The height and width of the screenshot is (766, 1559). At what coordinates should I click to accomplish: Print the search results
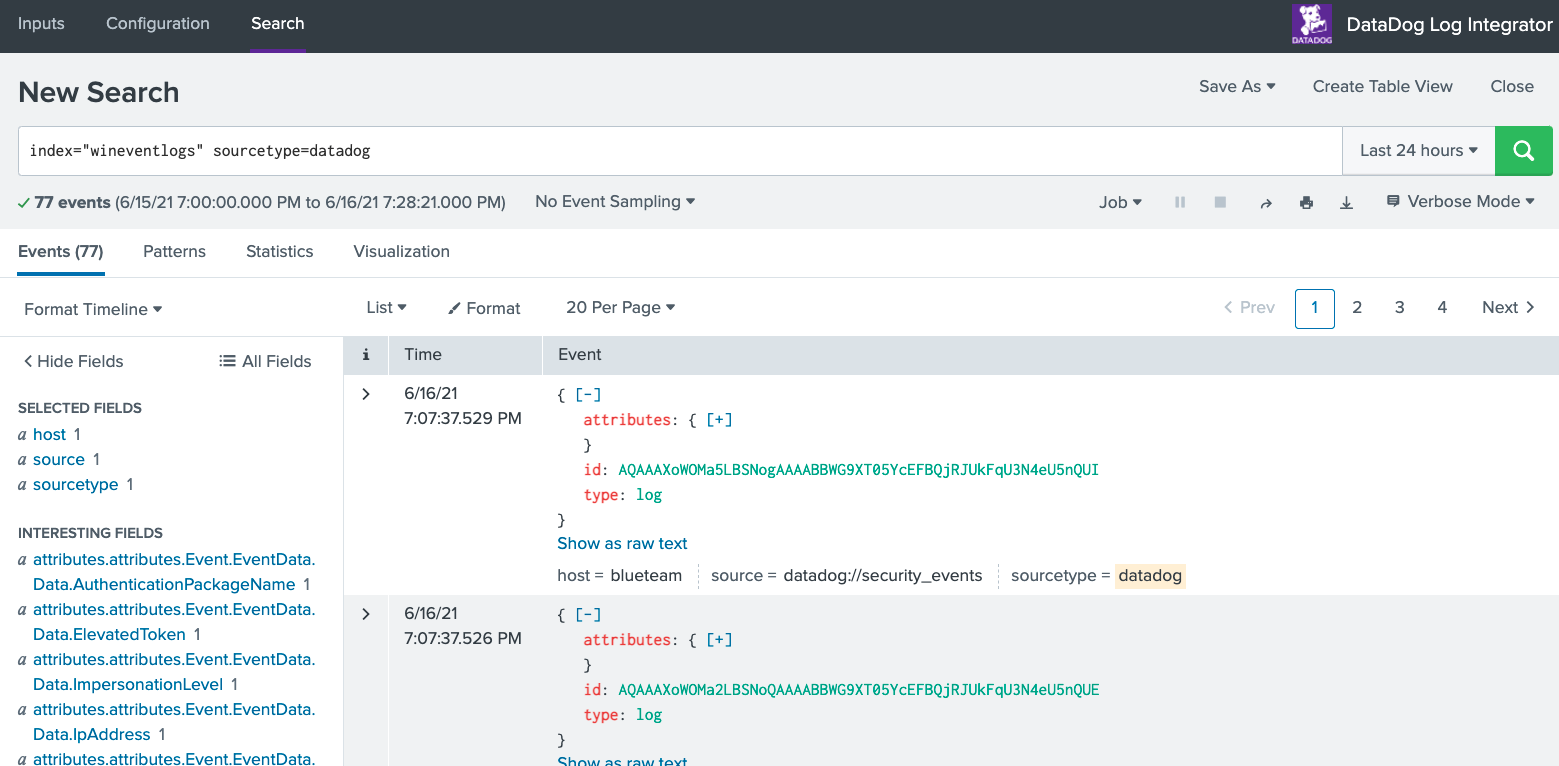coord(1306,201)
